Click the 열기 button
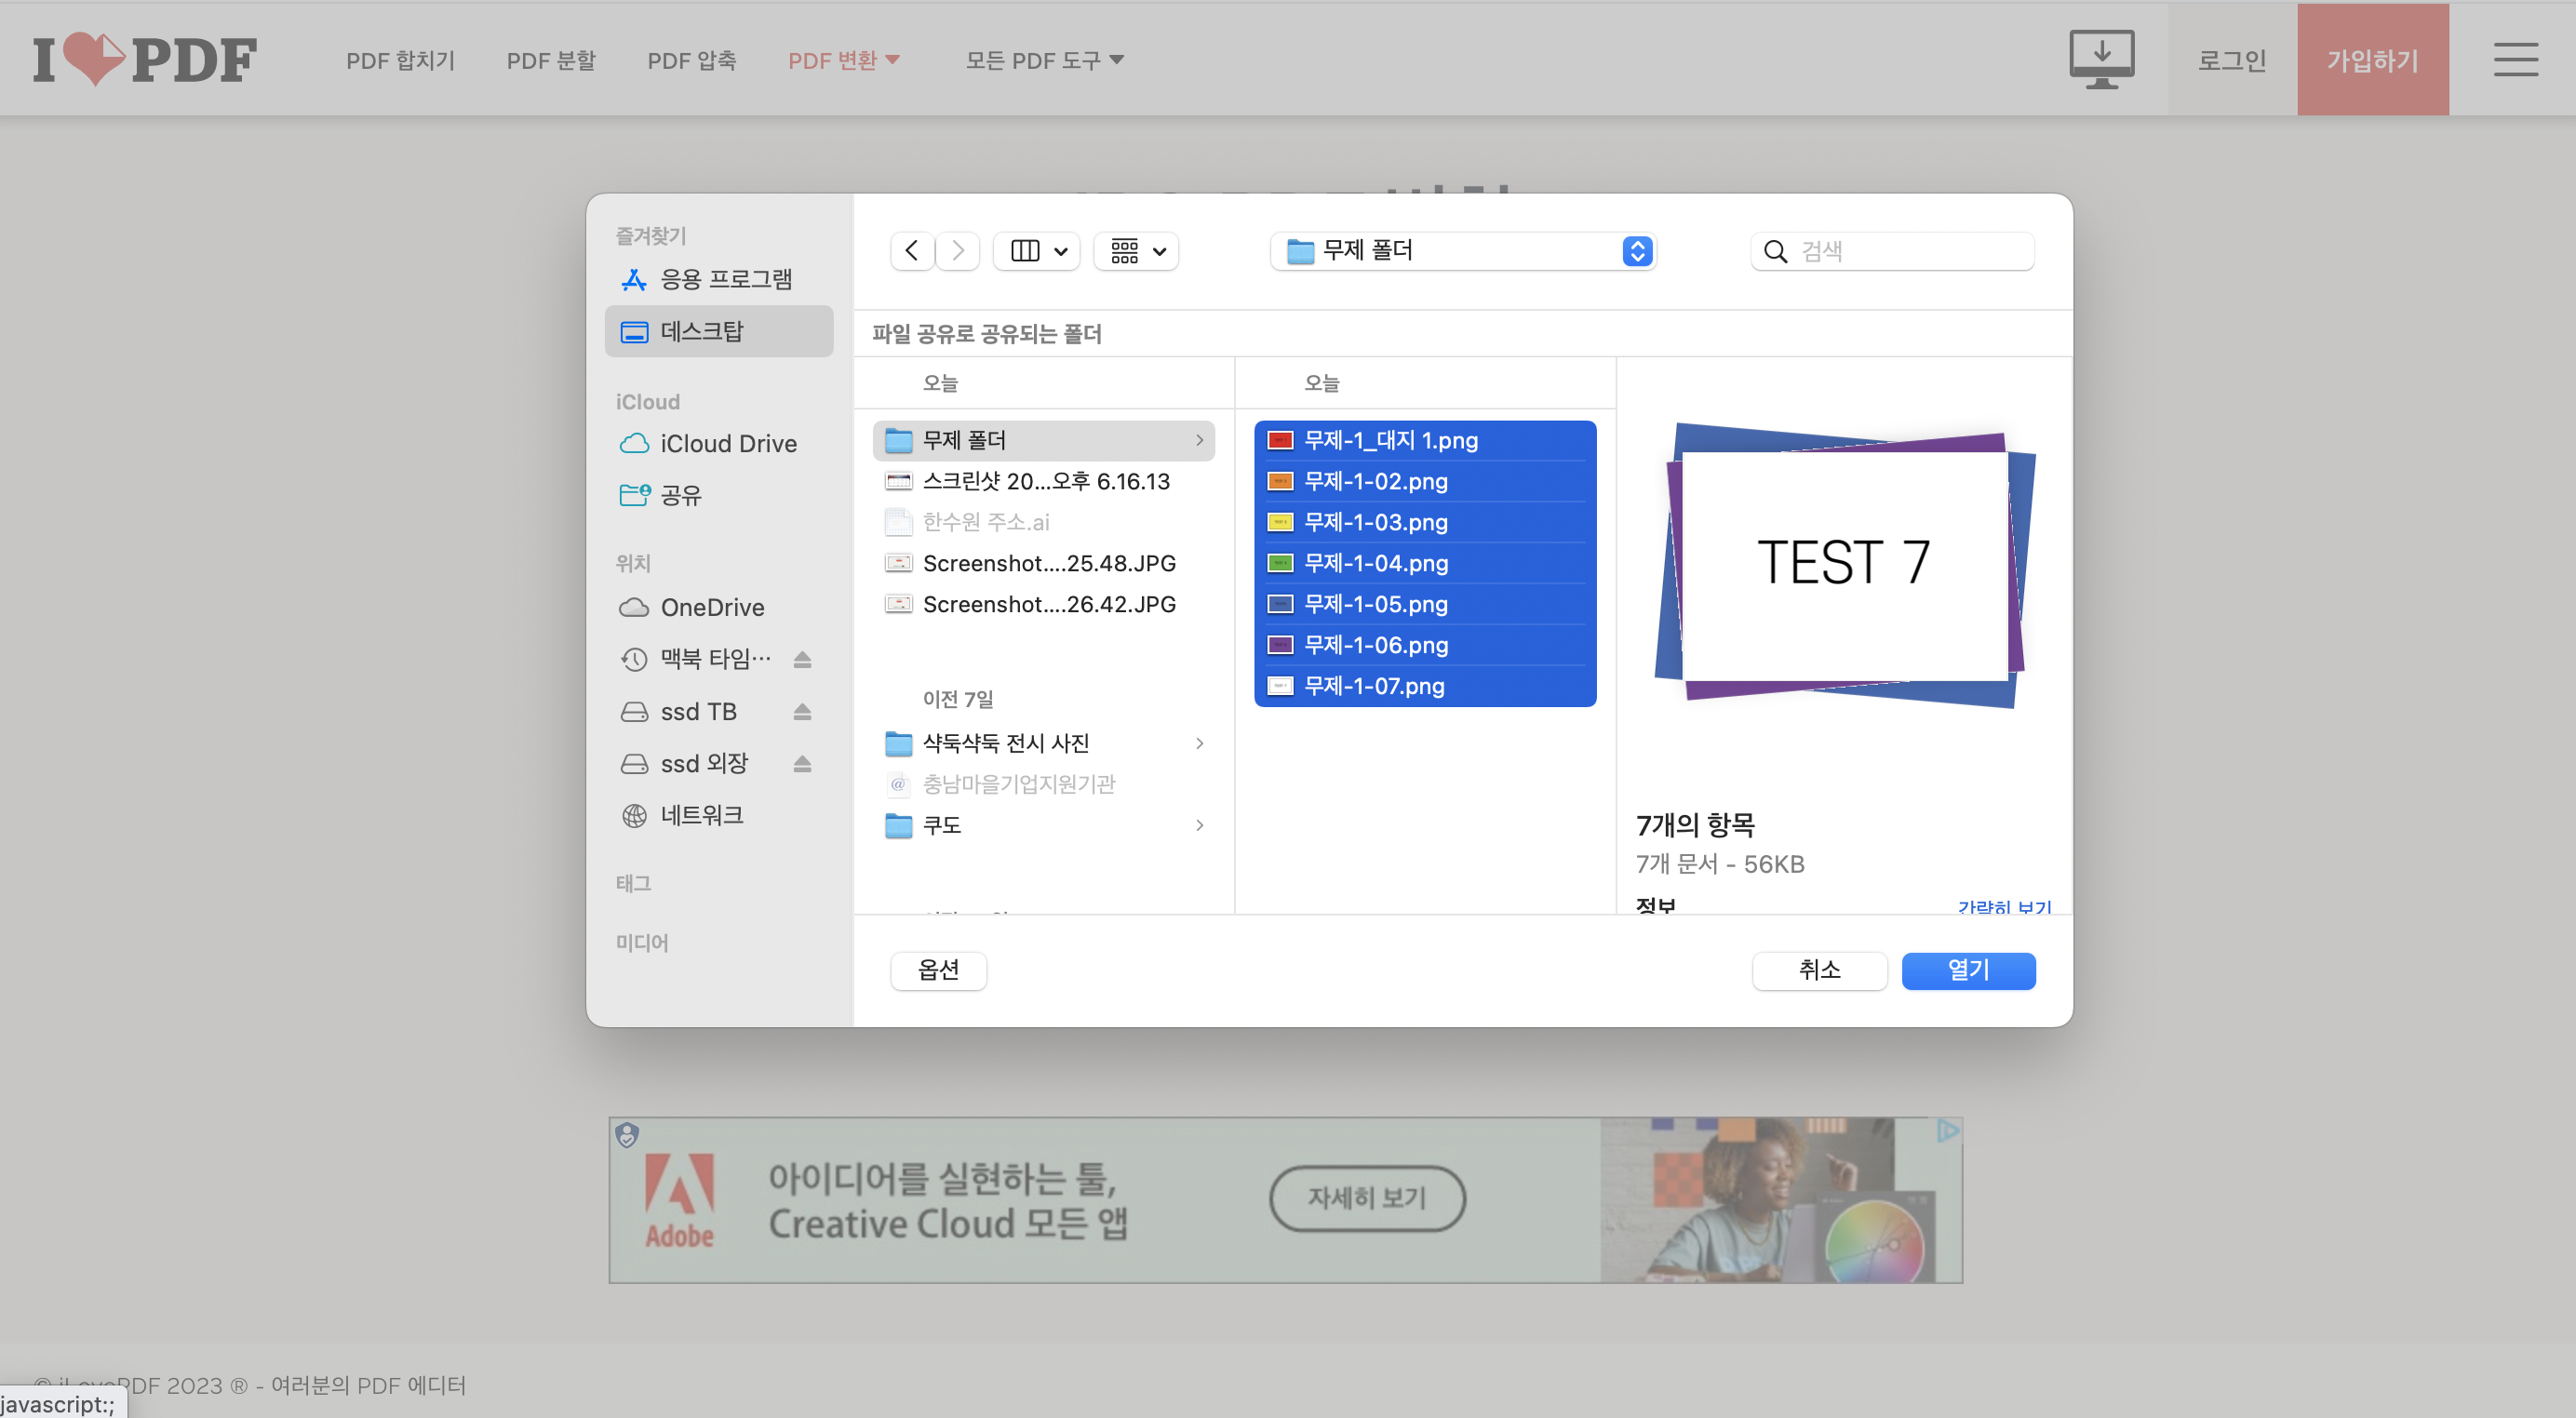The height and width of the screenshot is (1418, 2576). pyautogui.click(x=1967, y=970)
